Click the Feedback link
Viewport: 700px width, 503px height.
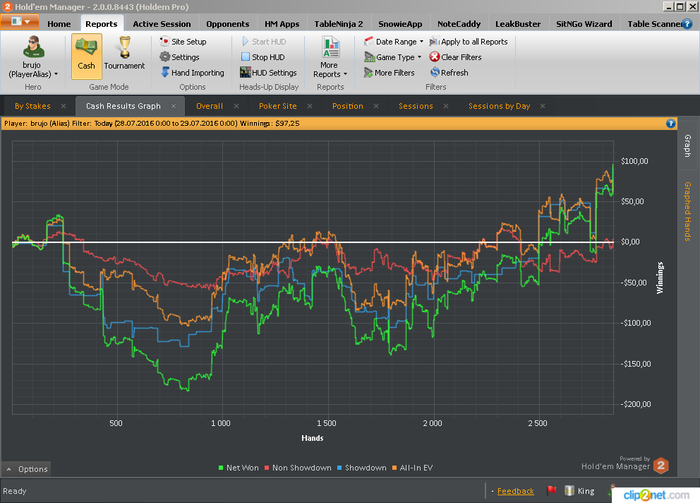pyautogui.click(x=515, y=491)
